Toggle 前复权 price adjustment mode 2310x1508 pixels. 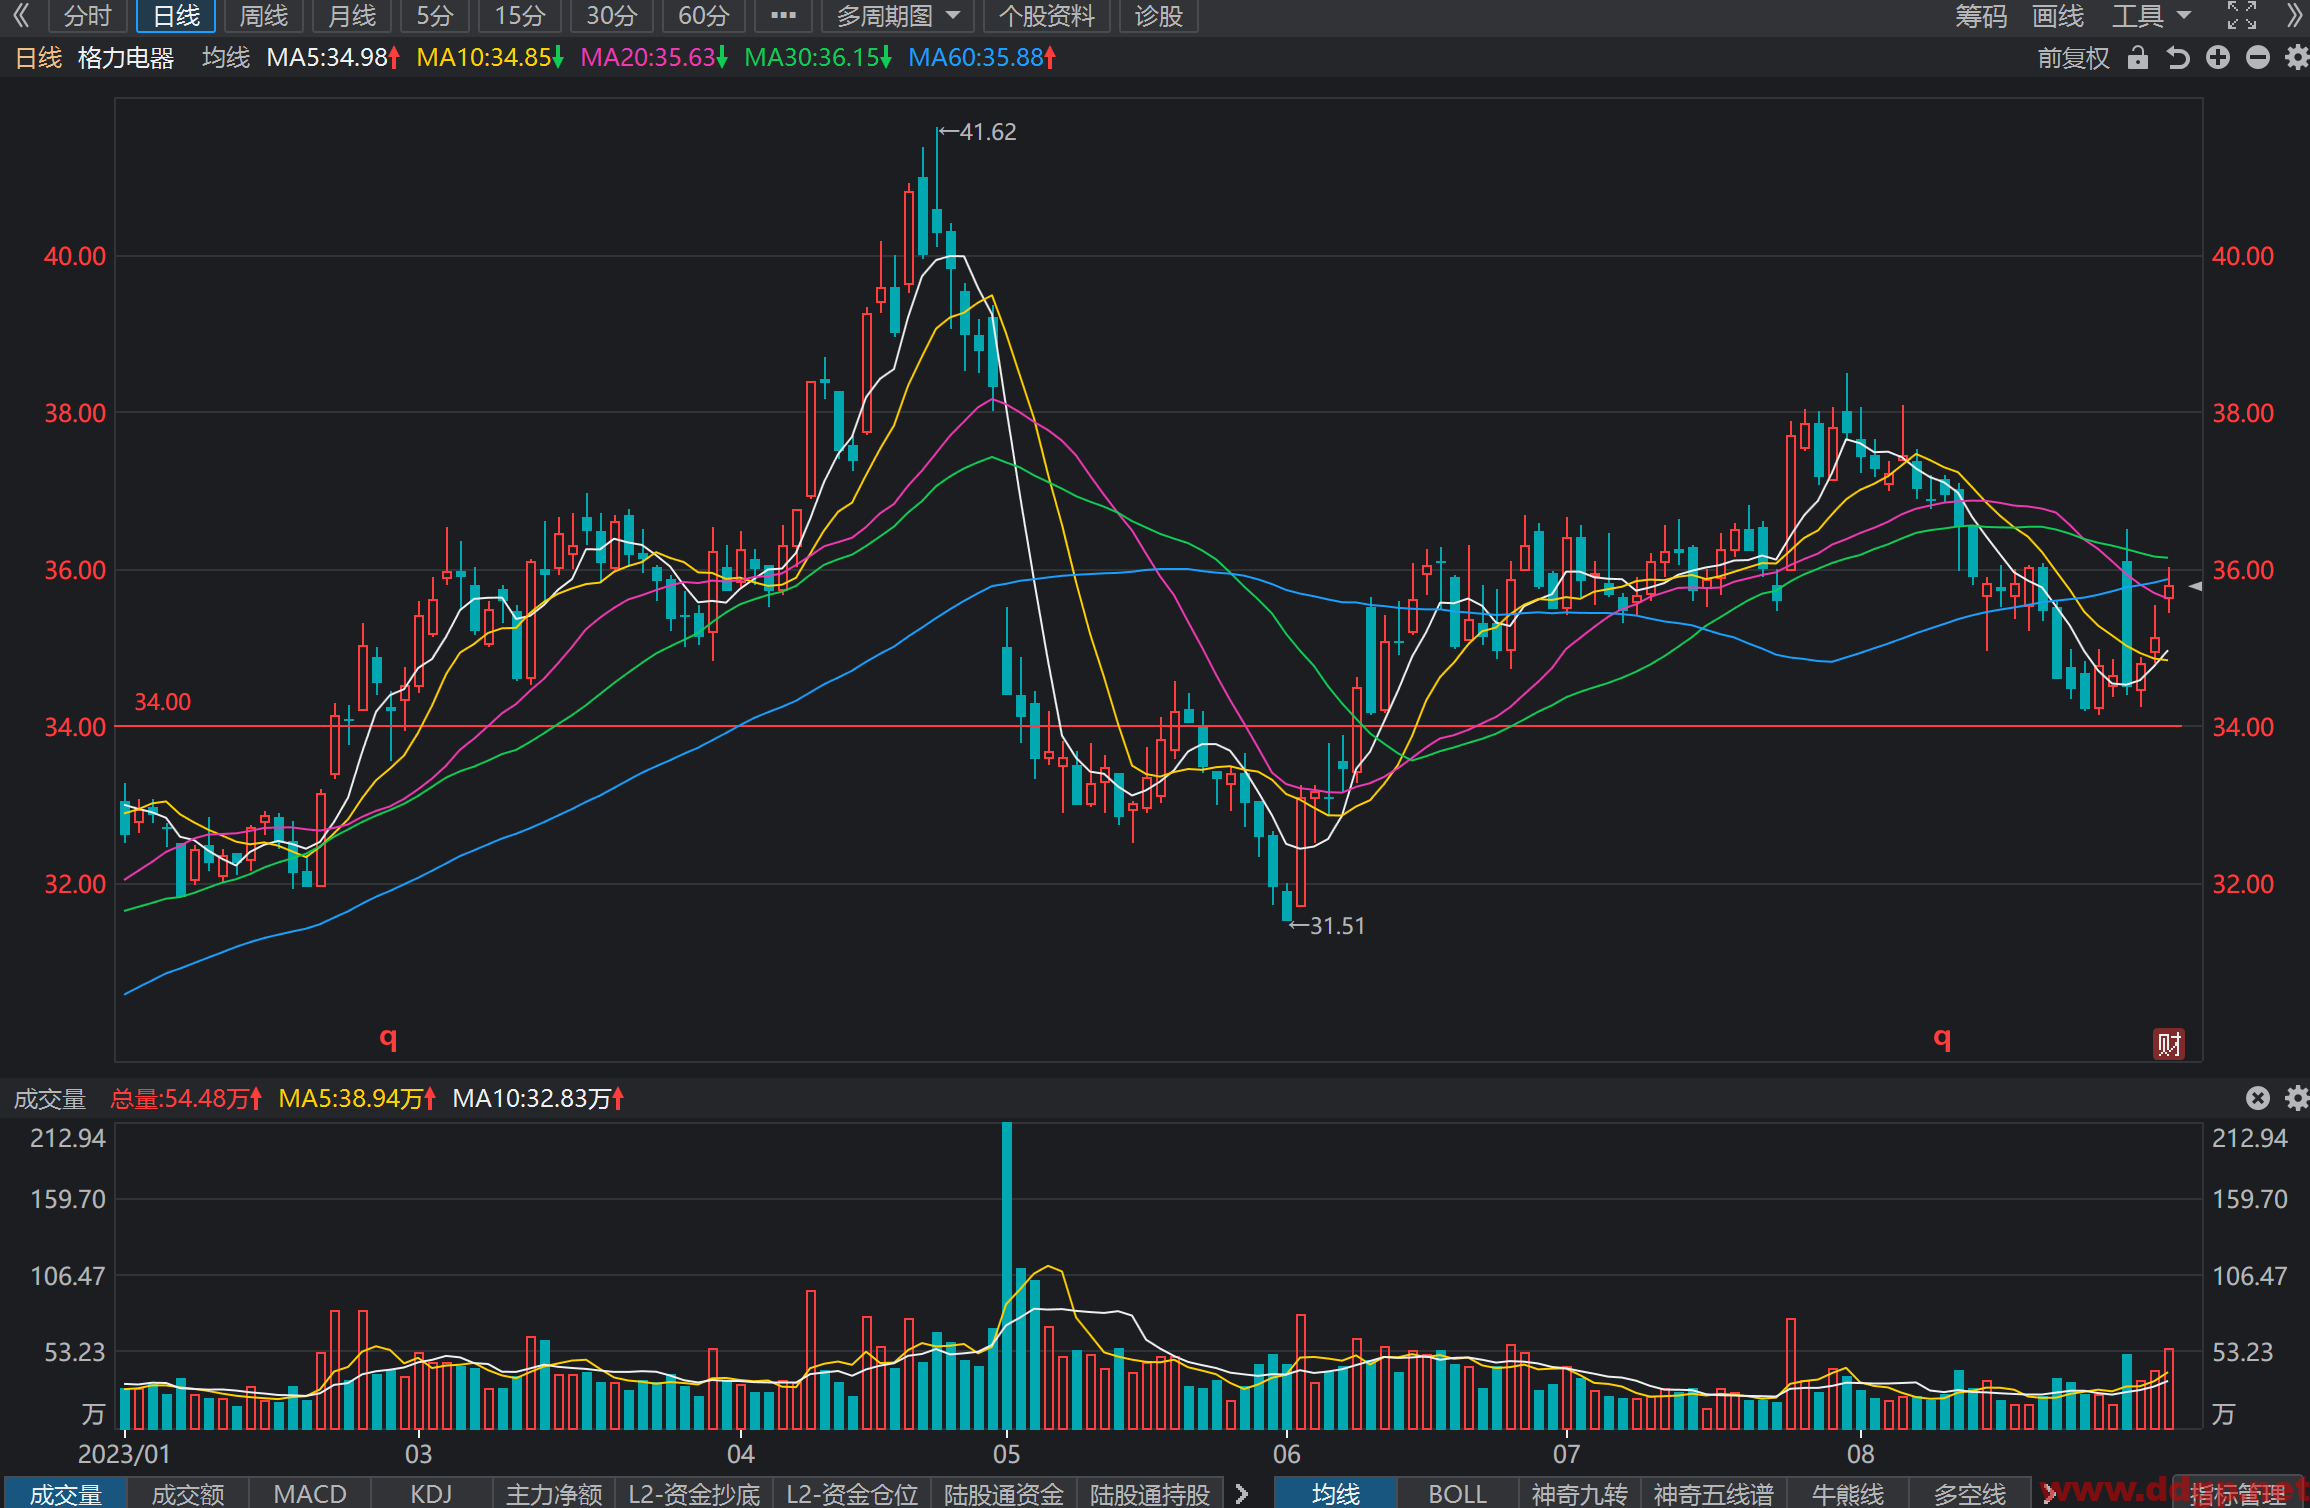pos(2073,58)
